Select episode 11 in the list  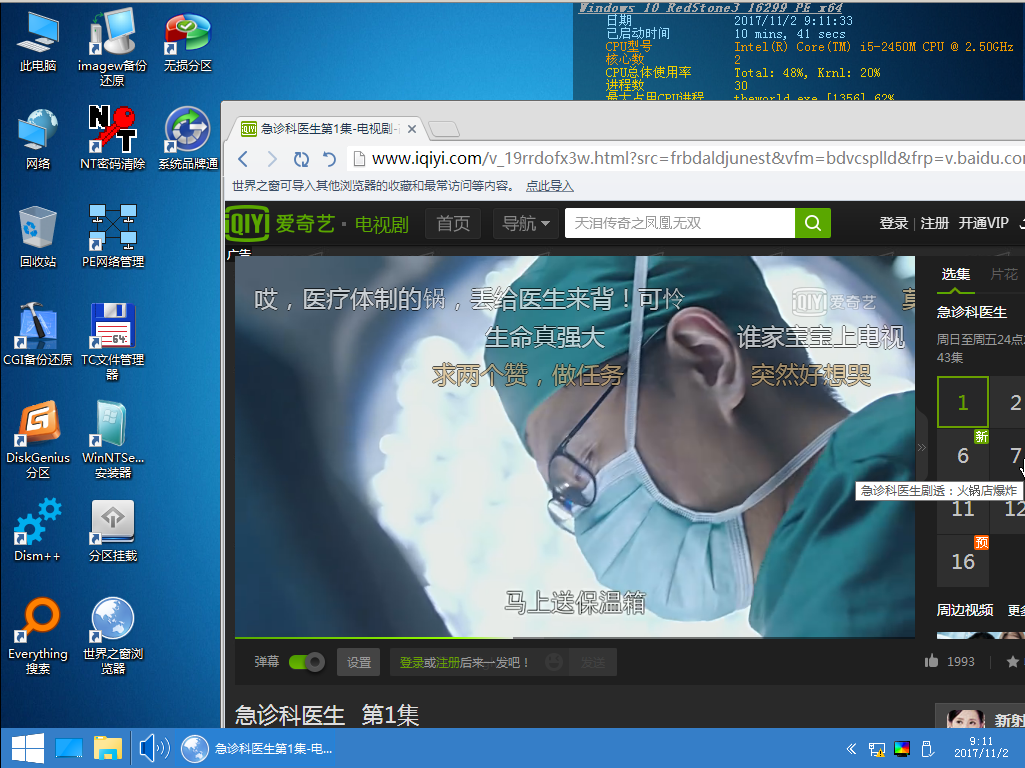(963, 509)
